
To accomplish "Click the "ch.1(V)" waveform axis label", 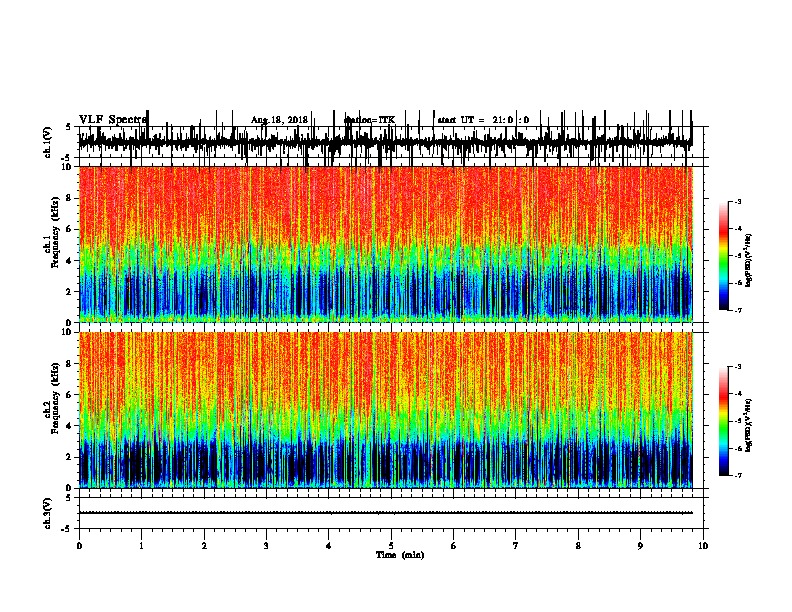I will pyautogui.click(x=47, y=142).
